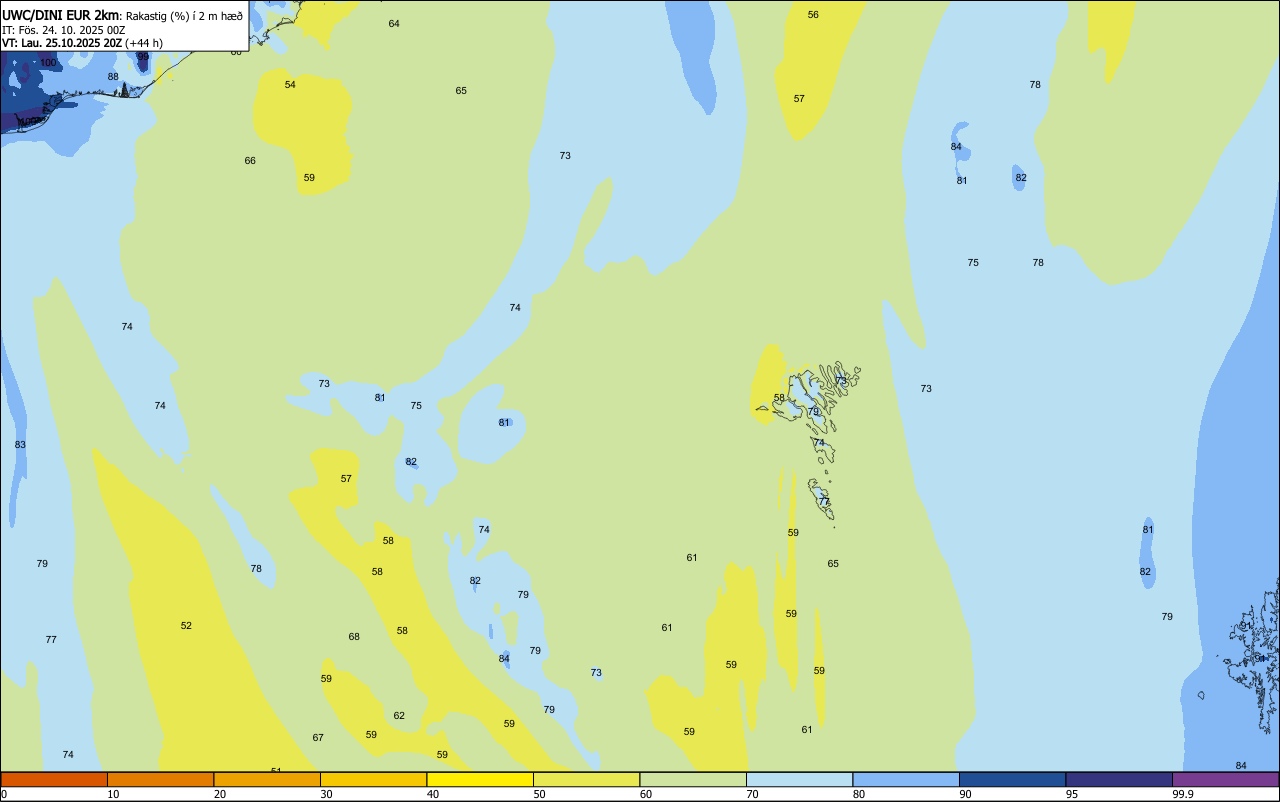Screen dimensions: 1280x802
Task: Click the map value "66"
Action: [x=250, y=160]
